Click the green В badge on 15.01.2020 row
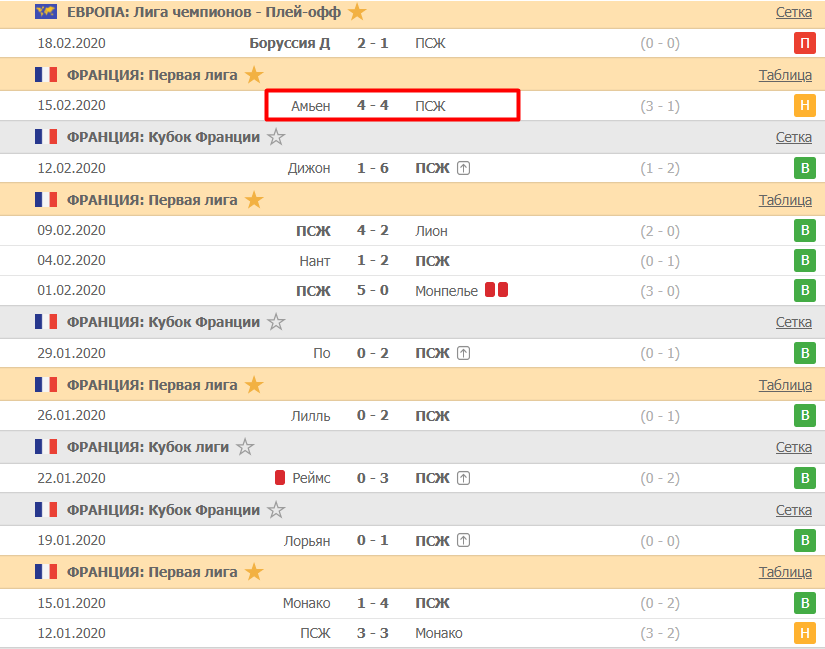Image resolution: width=825 pixels, height=649 pixels. (804, 603)
